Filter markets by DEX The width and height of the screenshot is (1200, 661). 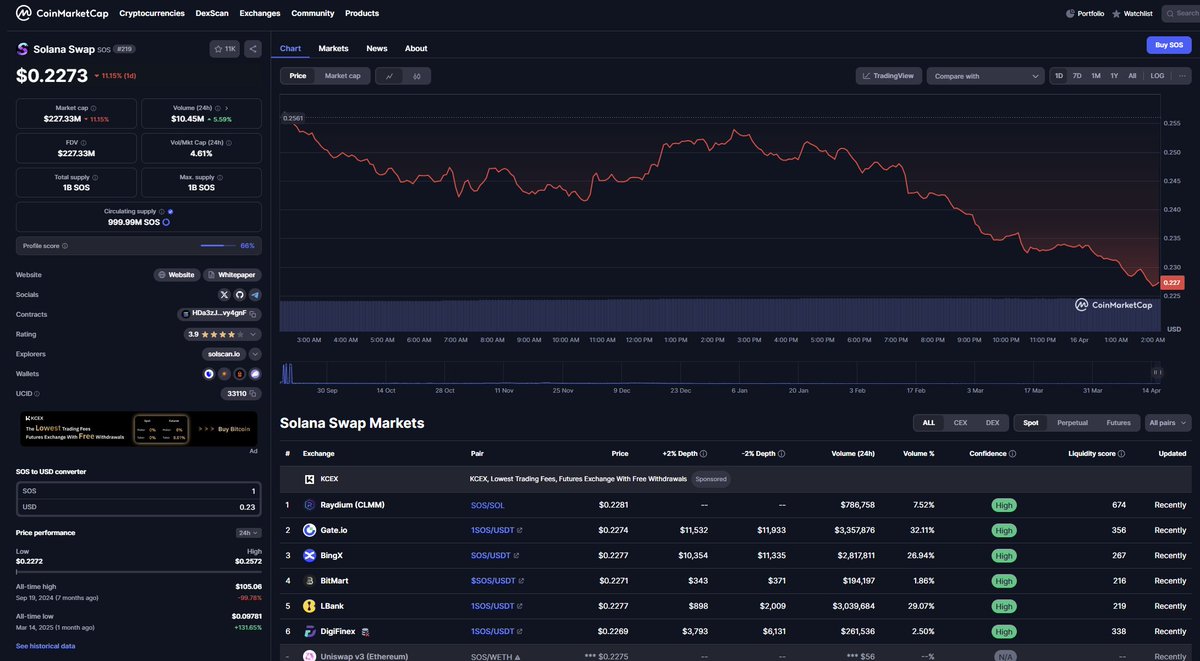point(992,423)
